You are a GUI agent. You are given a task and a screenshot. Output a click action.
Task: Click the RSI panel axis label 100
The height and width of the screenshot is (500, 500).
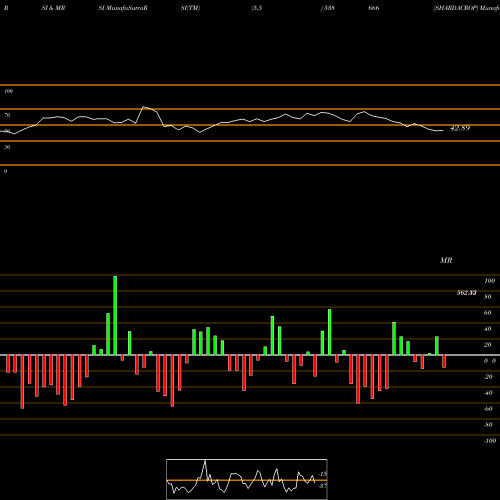8,91
